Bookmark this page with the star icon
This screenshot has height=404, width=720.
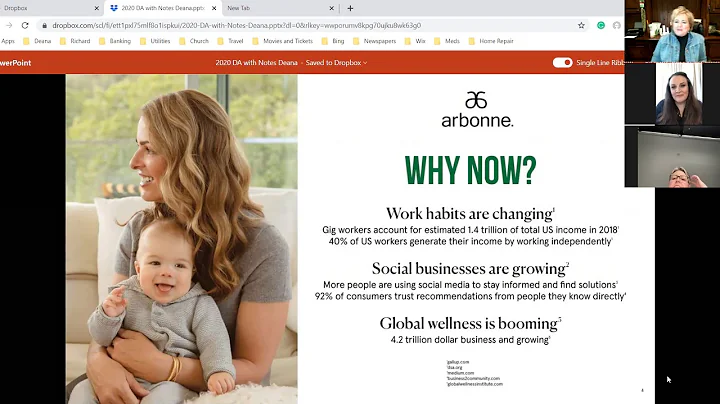(x=581, y=25)
